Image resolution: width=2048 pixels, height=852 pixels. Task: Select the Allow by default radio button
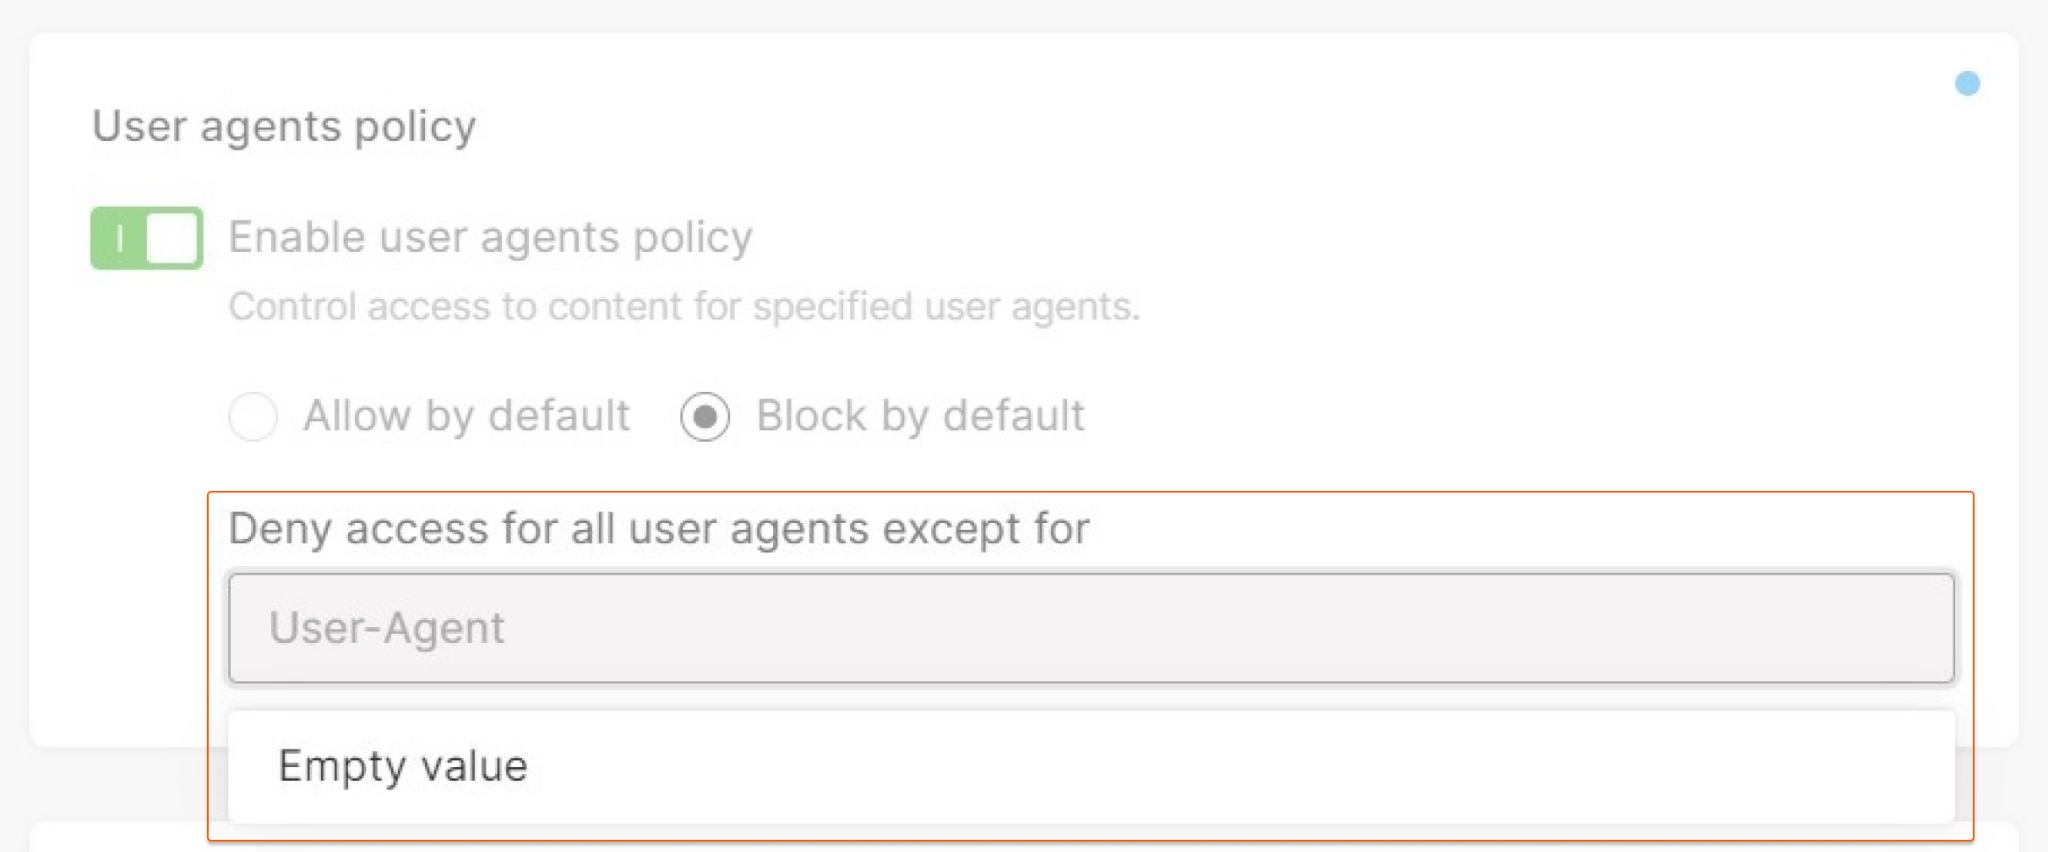[x=253, y=416]
